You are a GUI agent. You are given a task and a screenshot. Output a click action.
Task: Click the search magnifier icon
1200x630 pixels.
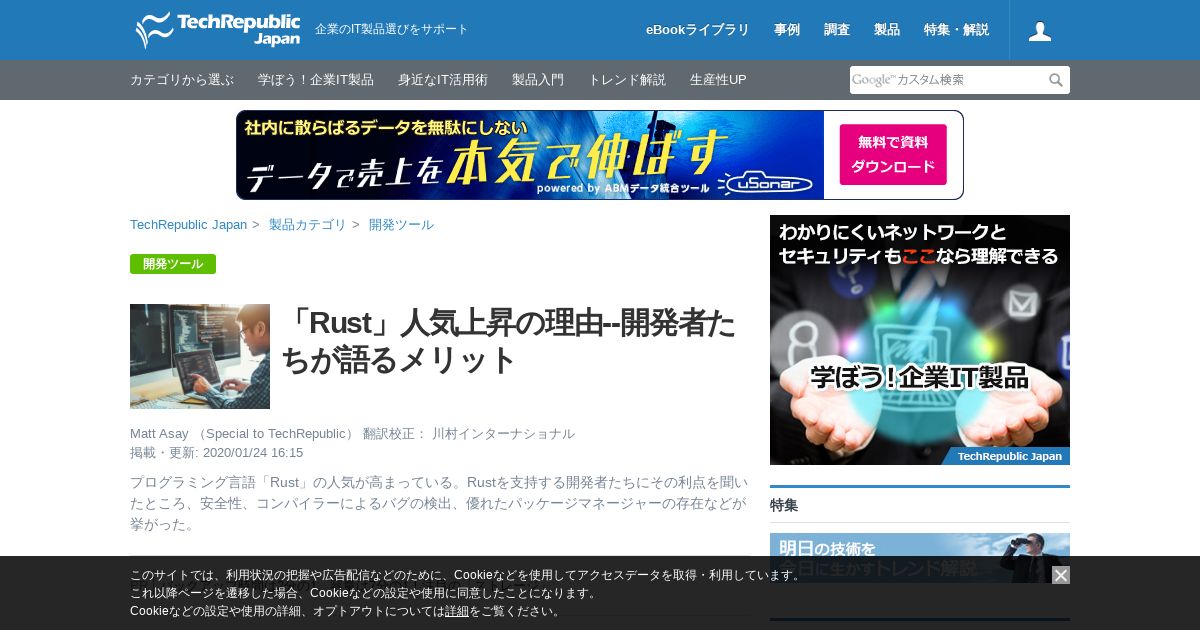[x=1056, y=80]
